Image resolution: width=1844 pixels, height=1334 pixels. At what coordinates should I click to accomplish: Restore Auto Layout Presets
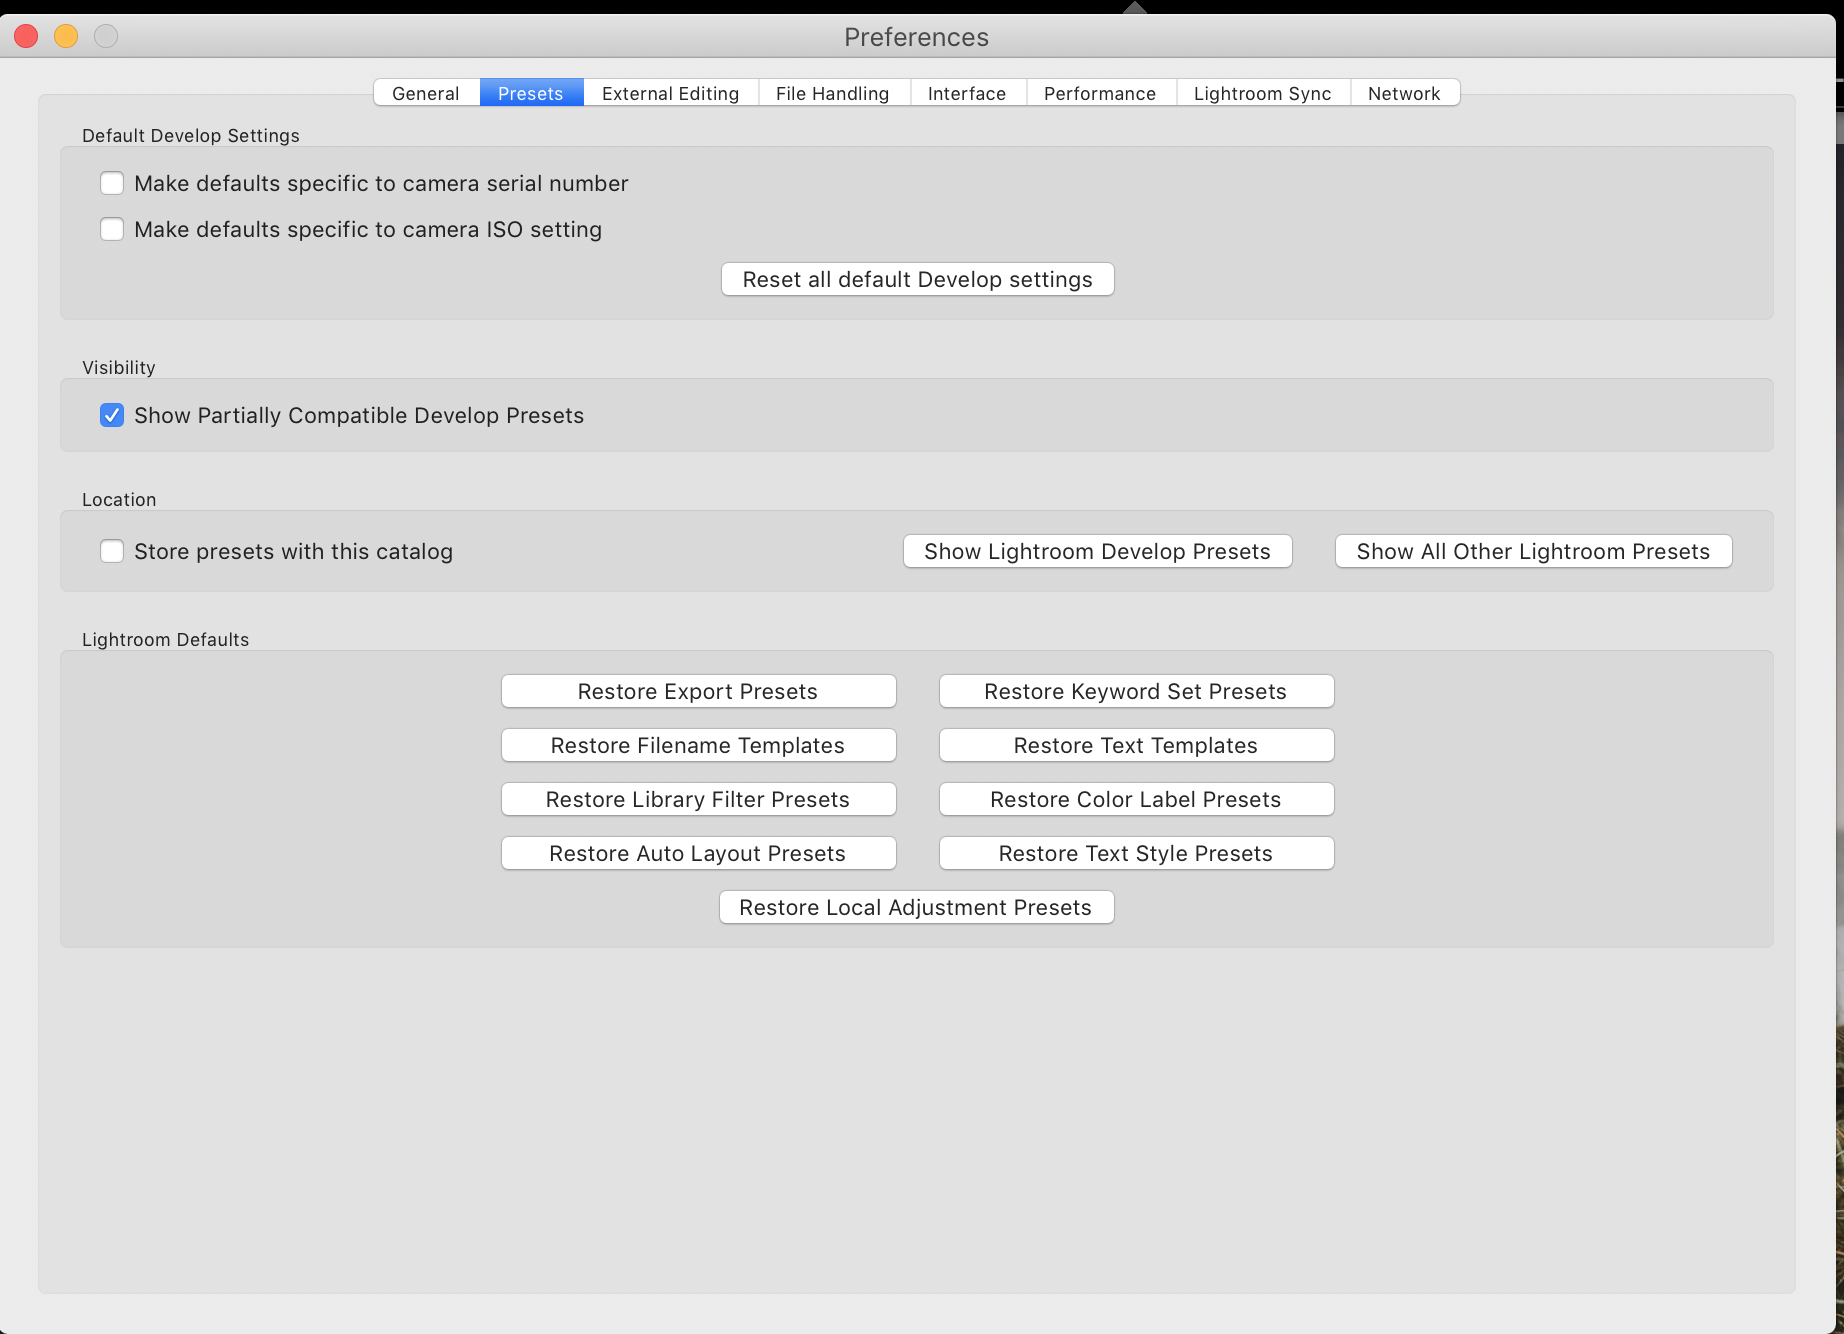pos(699,853)
